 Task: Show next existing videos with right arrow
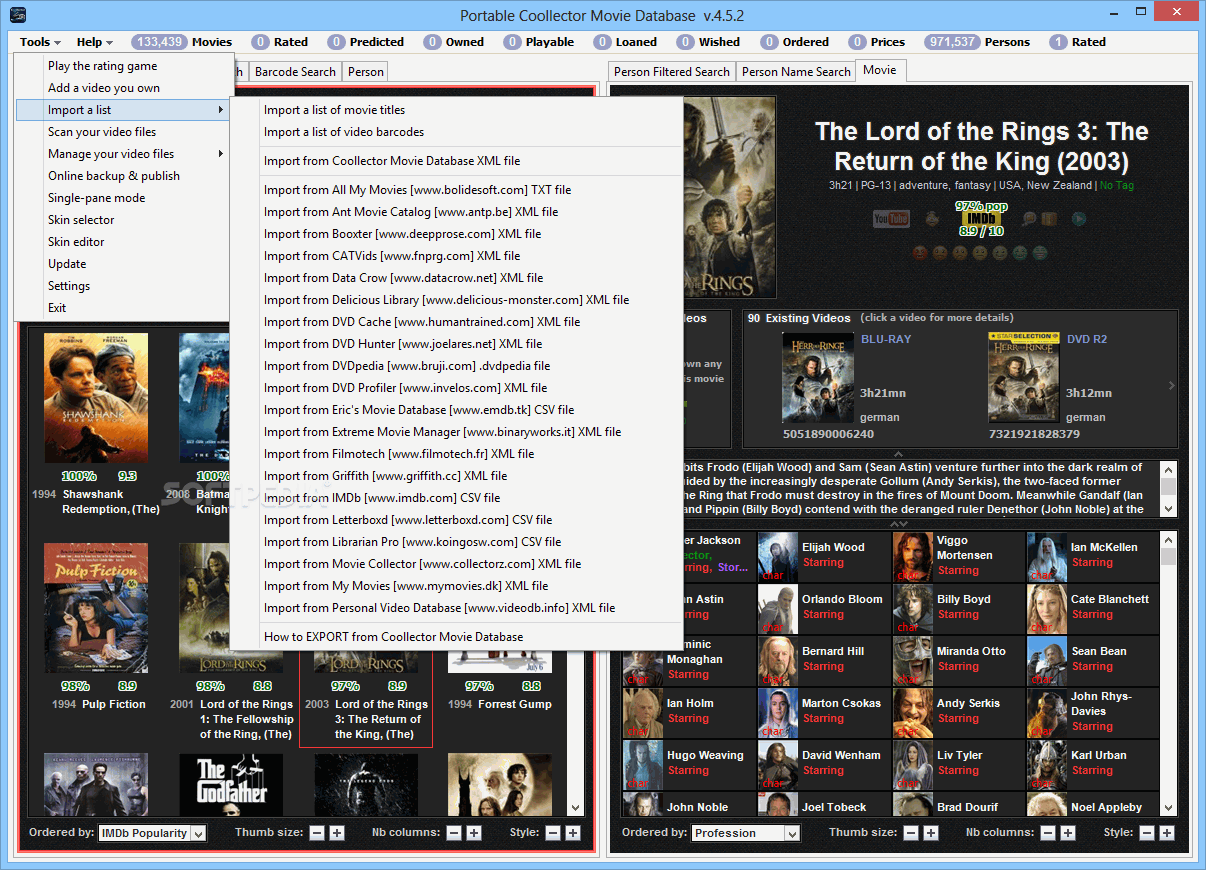point(1172,385)
